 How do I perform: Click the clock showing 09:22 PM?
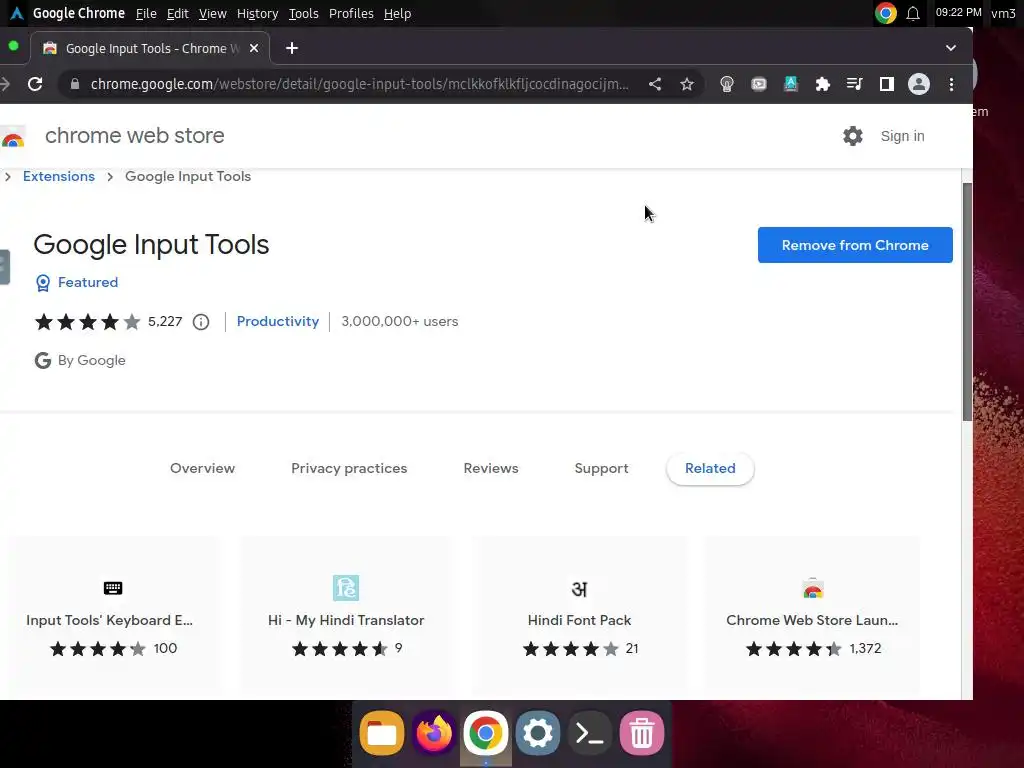click(x=958, y=12)
